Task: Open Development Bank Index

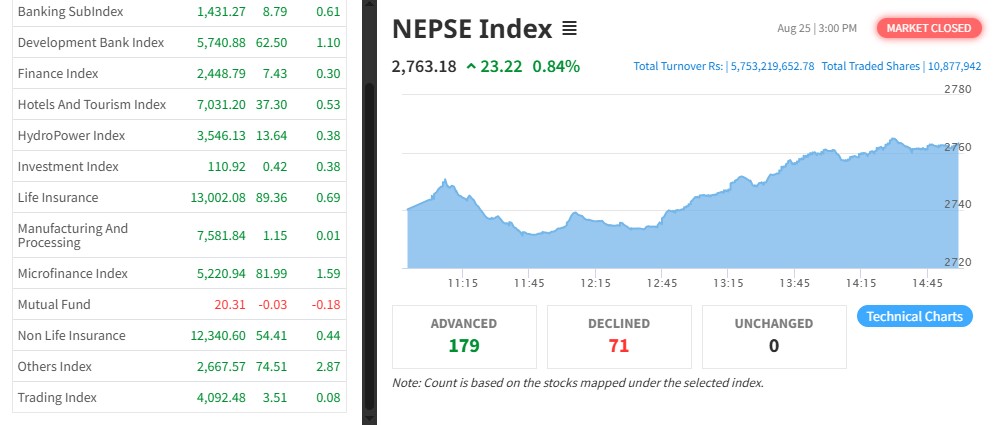Action: tap(90, 43)
